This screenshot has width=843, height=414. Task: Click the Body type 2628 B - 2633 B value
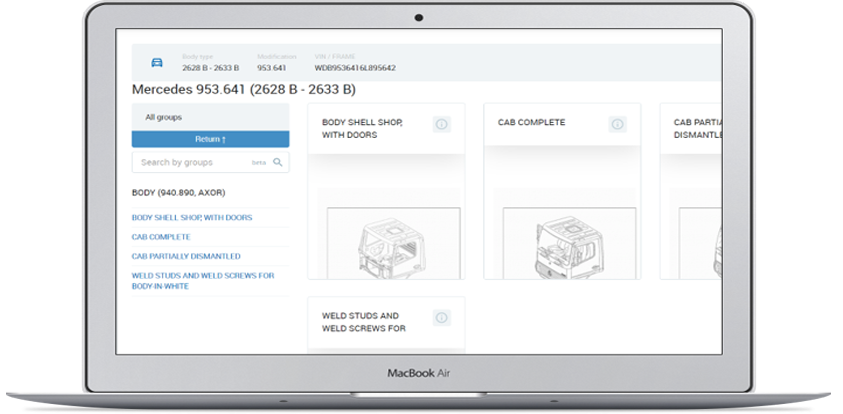click(x=210, y=68)
